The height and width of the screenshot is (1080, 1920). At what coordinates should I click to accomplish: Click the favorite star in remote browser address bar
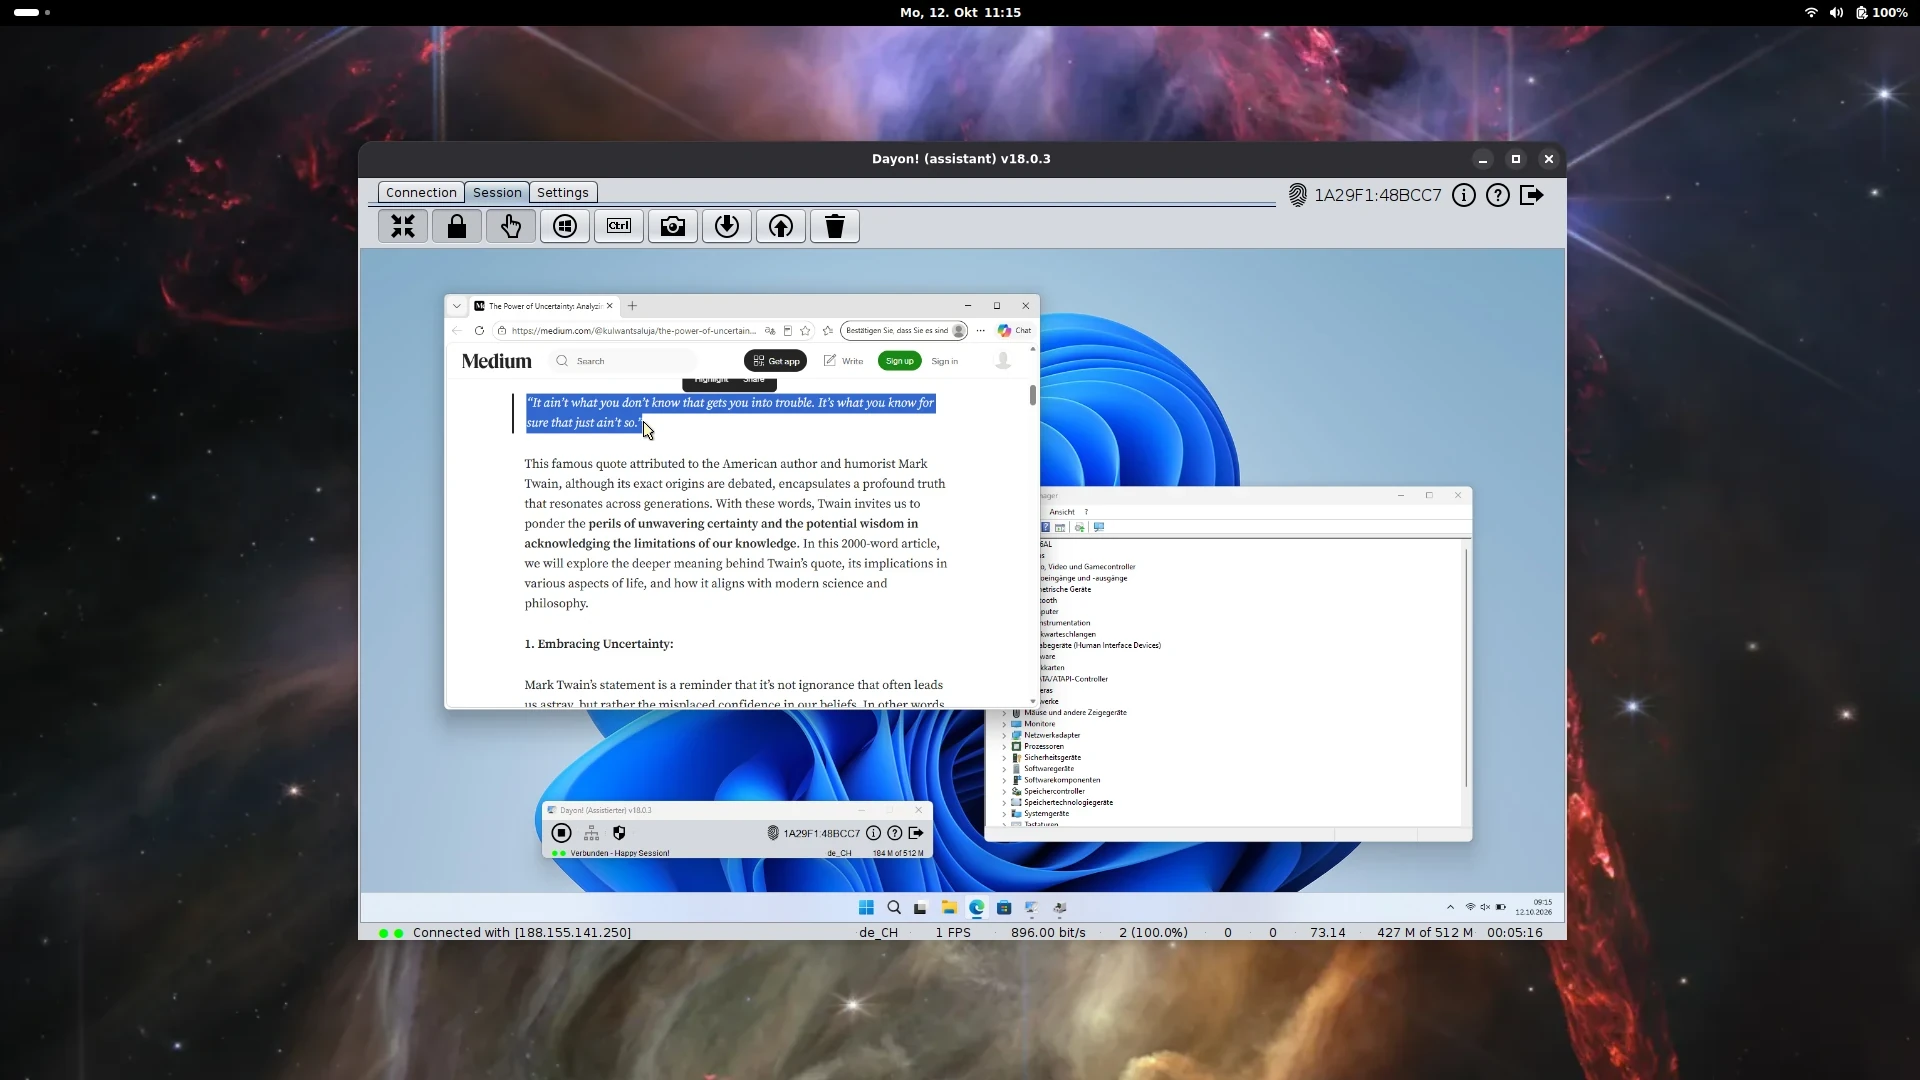(x=805, y=331)
